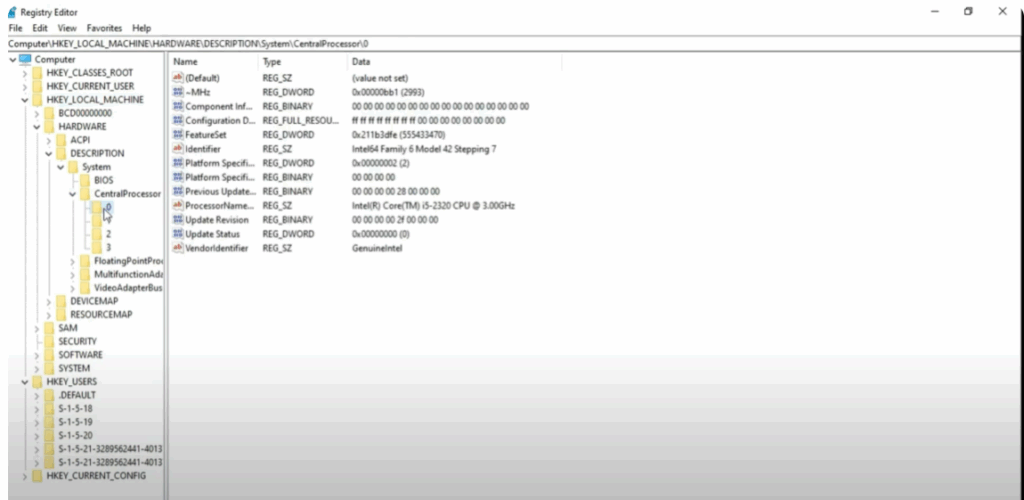
Task: Select processor subkey 3
Action: [x=108, y=247]
